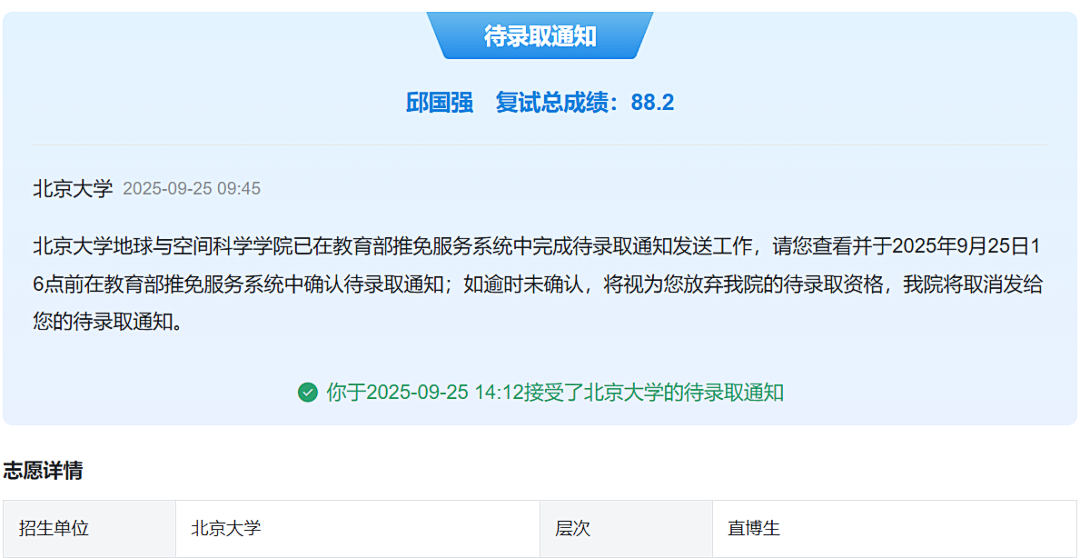This screenshot has height=558, width=1080.
Task: Click the green acceptance status text
Action: 554,392
